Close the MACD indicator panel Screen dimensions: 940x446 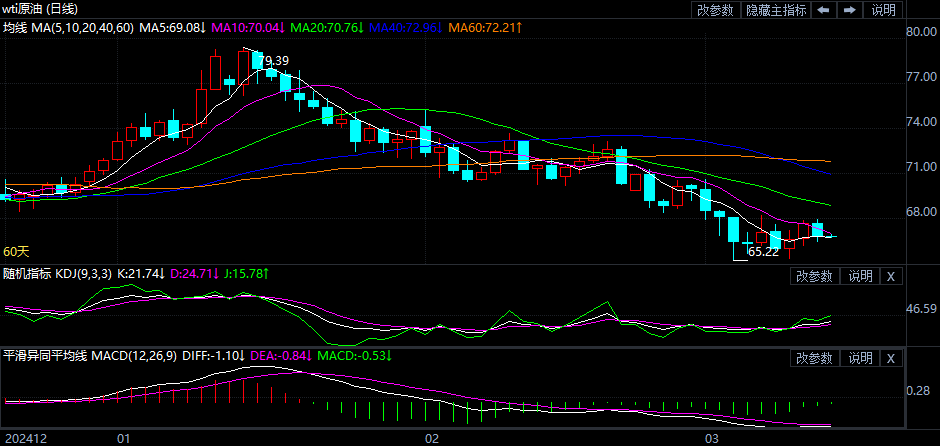pos(891,358)
